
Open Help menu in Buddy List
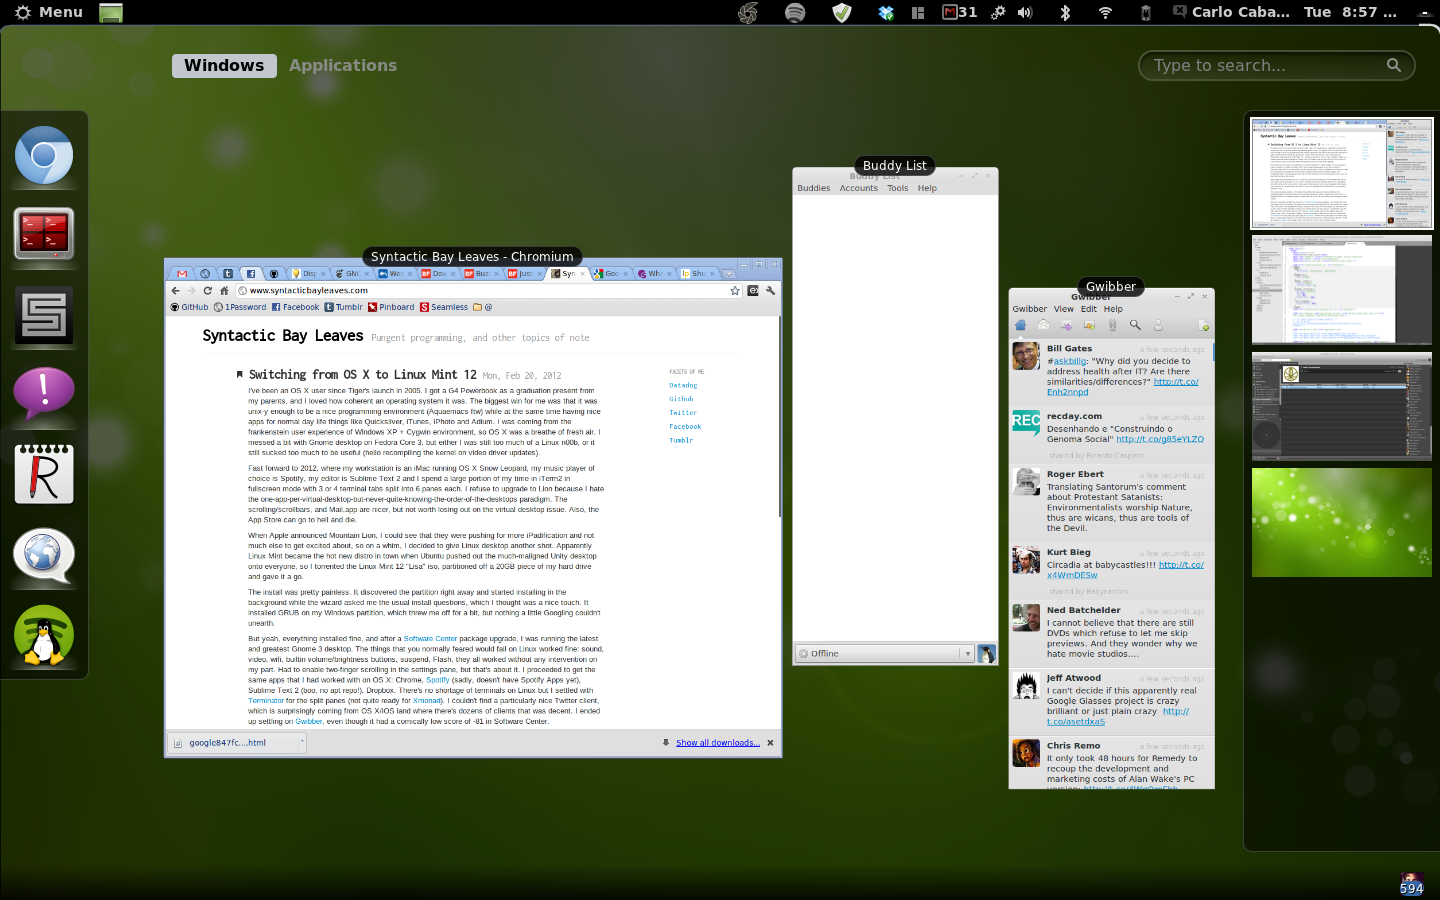coord(927,188)
